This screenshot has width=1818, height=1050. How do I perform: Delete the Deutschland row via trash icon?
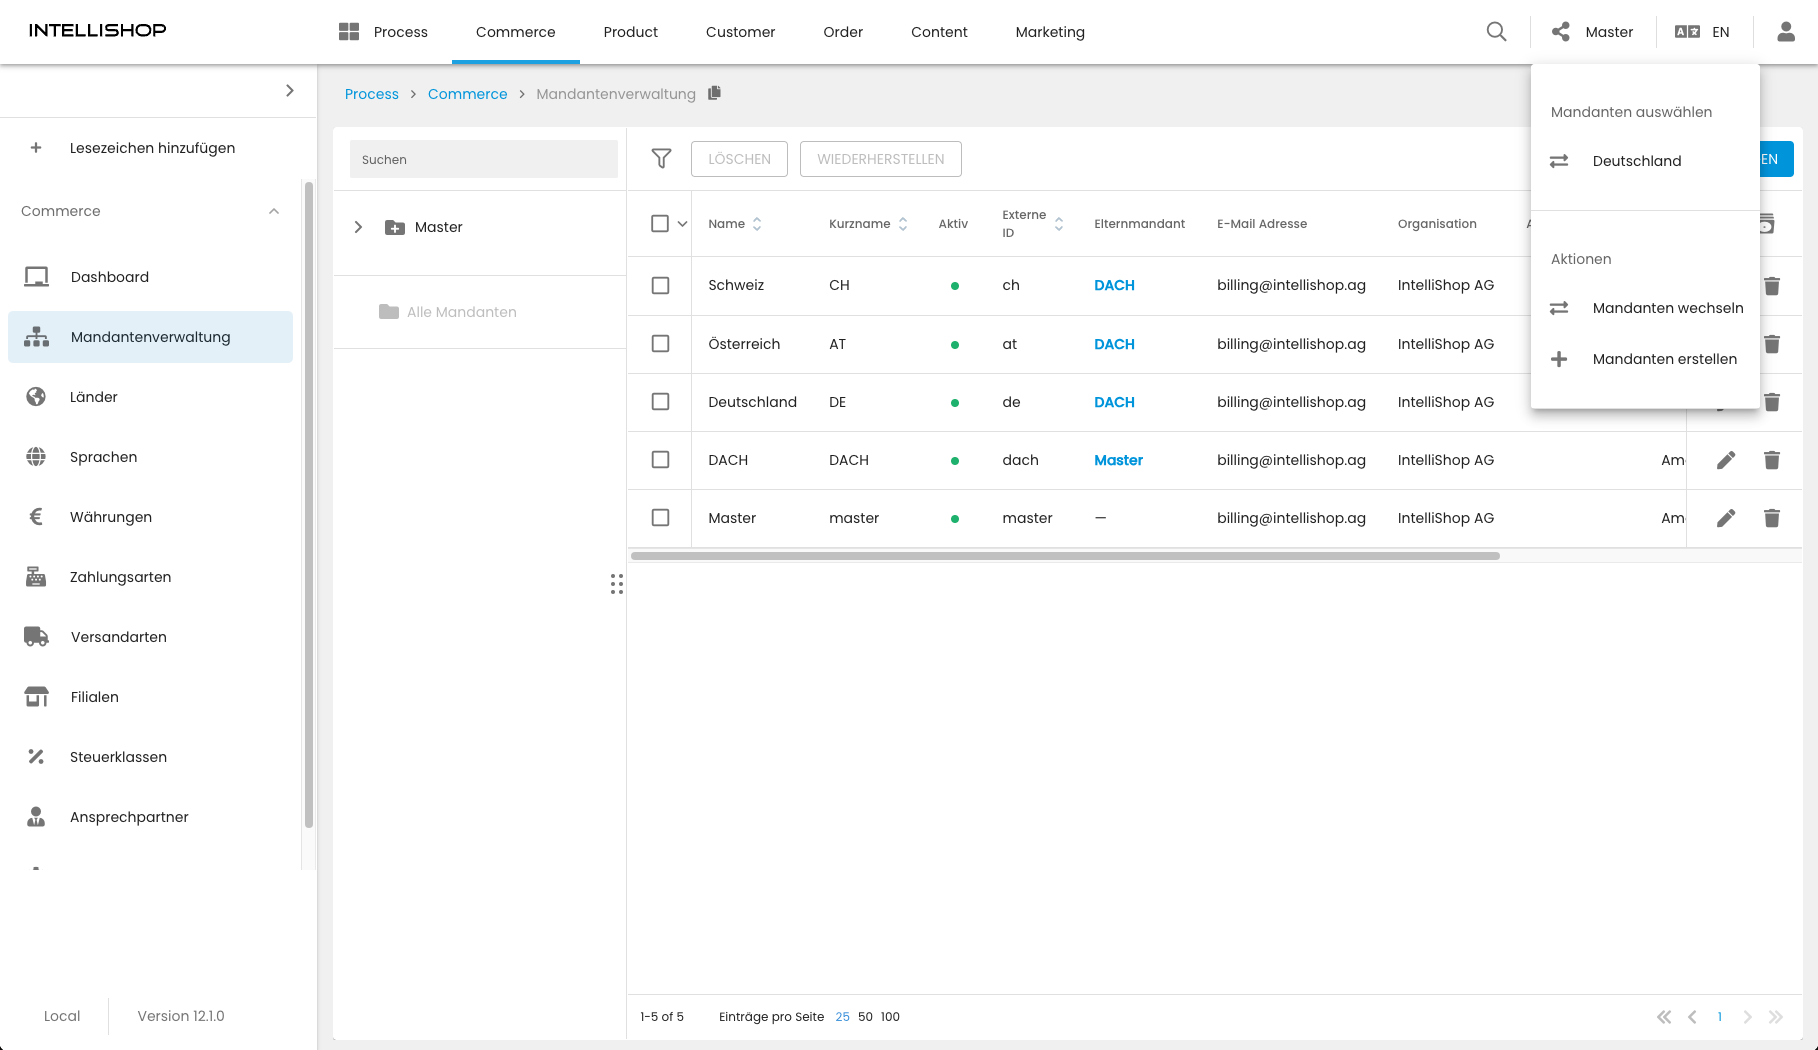coord(1772,402)
